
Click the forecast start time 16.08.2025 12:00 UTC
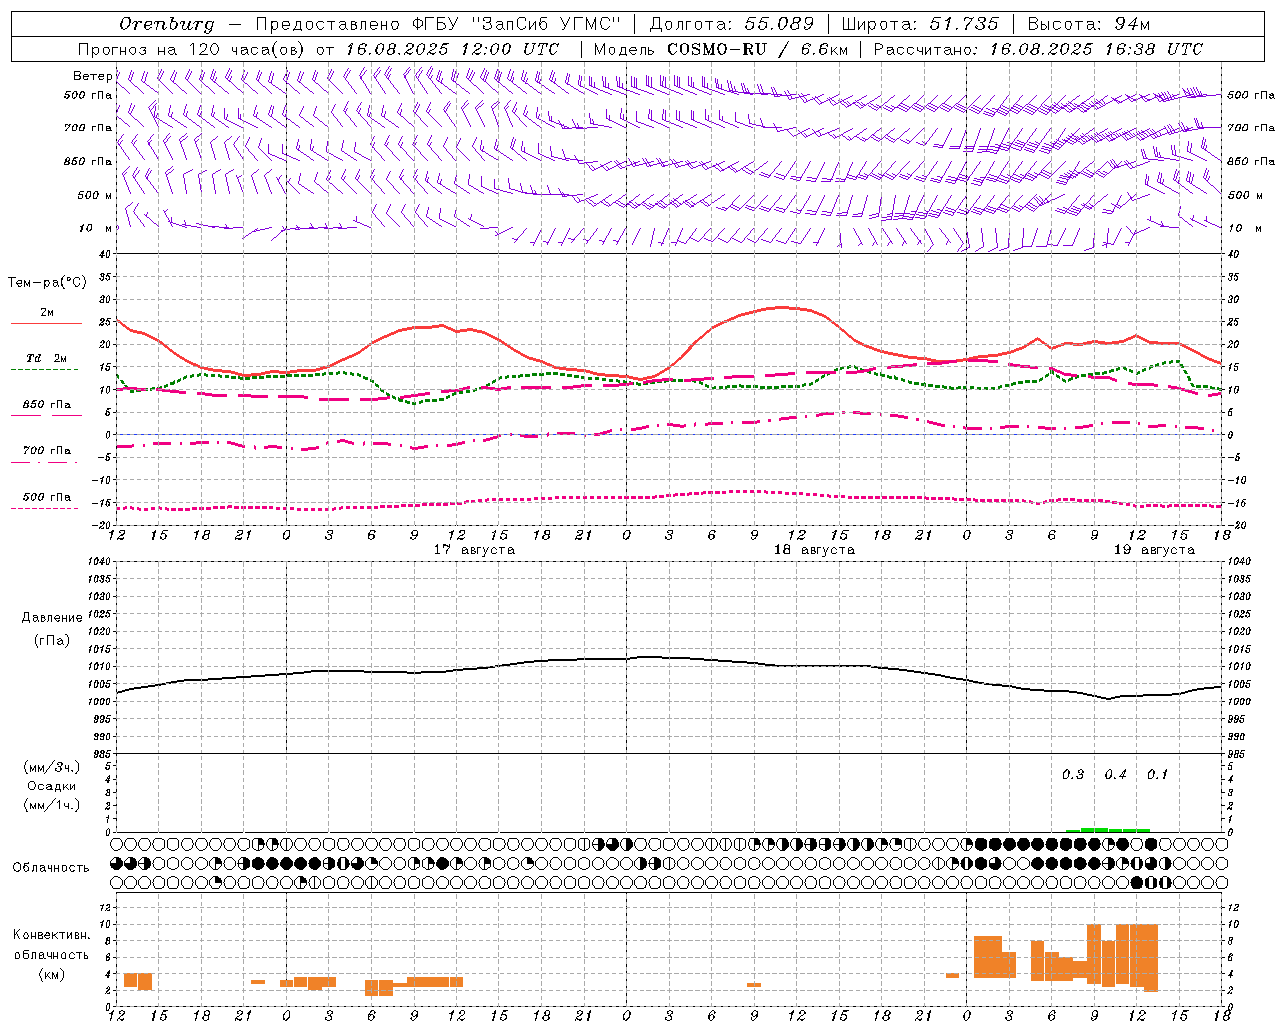[x=452, y=49]
